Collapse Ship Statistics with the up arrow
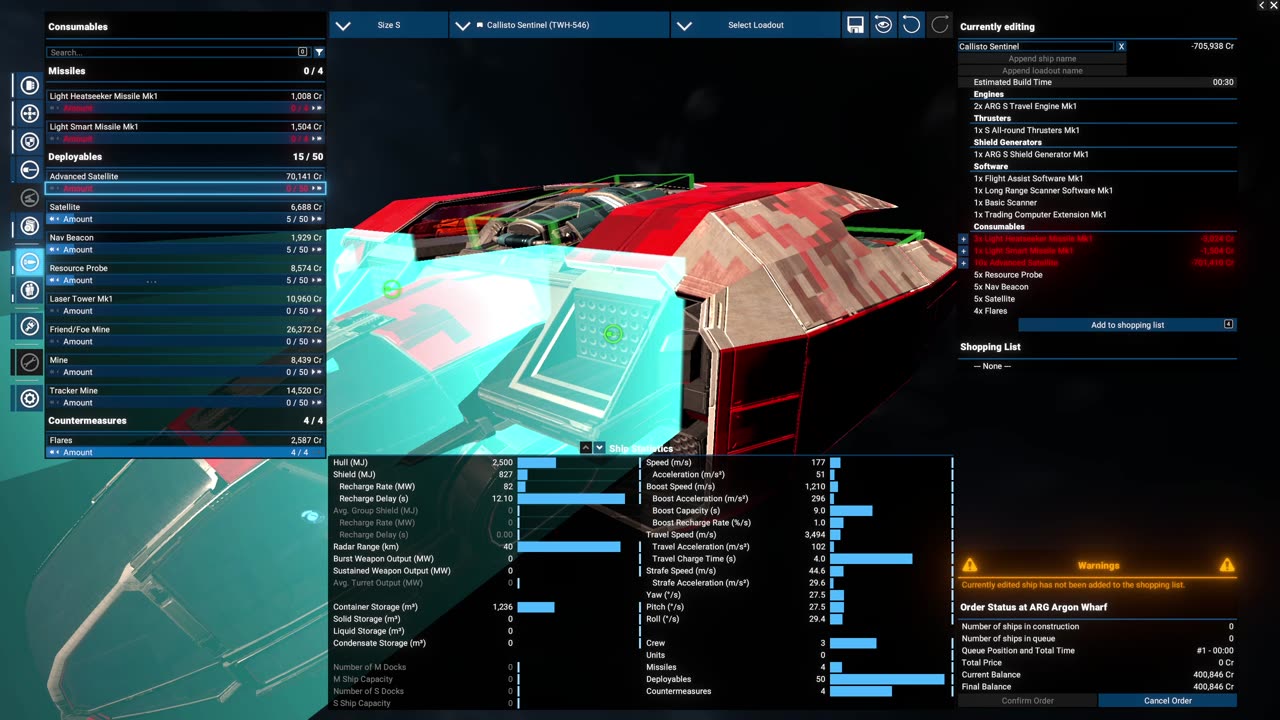Image resolution: width=1280 pixels, height=720 pixels. pos(586,448)
